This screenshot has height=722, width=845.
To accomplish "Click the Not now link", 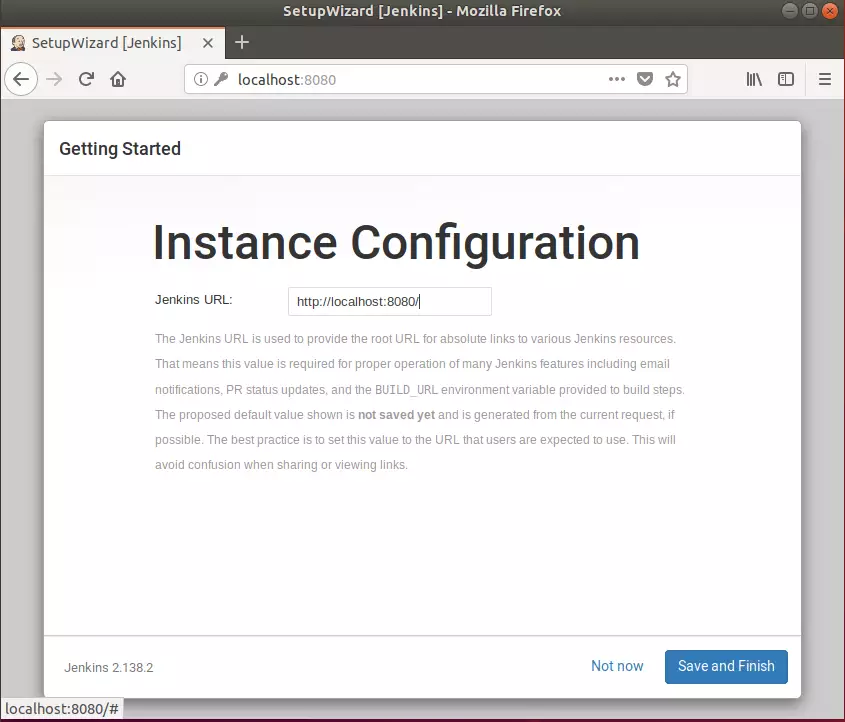I will click(617, 666).
